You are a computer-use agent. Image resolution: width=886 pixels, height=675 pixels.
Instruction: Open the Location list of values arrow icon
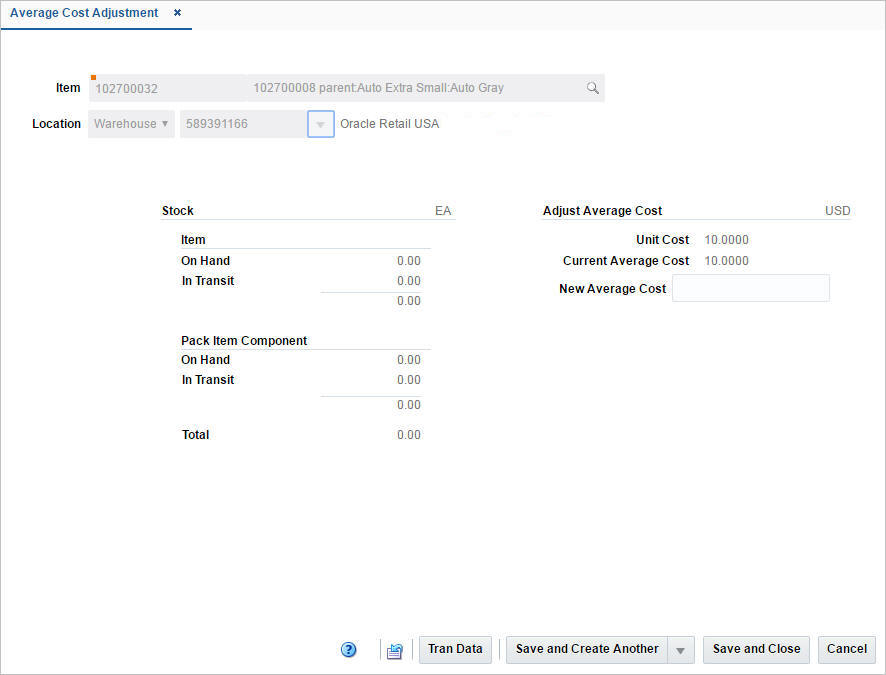coord(320,123)
